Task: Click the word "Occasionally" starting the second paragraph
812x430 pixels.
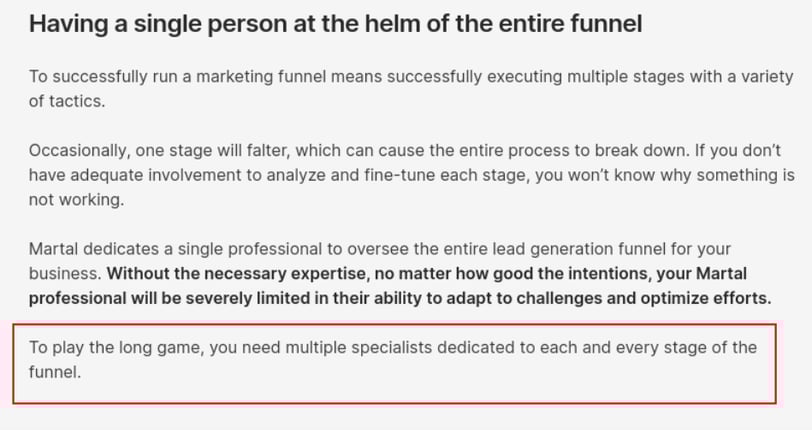Action: pos(77,151)
